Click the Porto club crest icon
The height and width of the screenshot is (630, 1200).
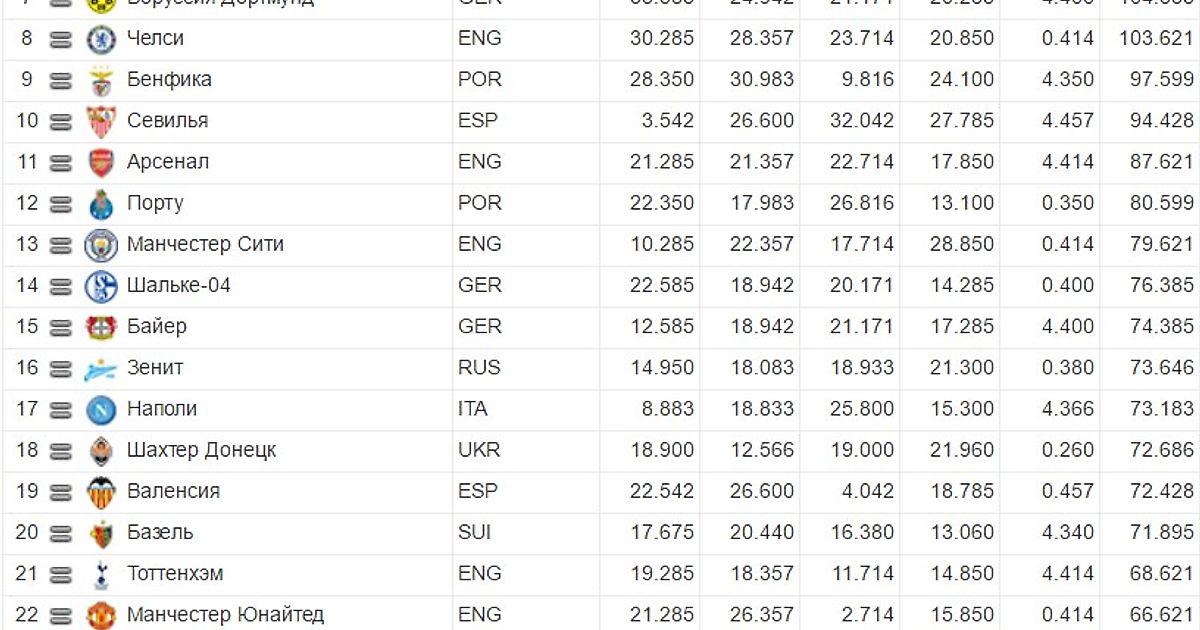pyautogui.click(x=101, y=203)
